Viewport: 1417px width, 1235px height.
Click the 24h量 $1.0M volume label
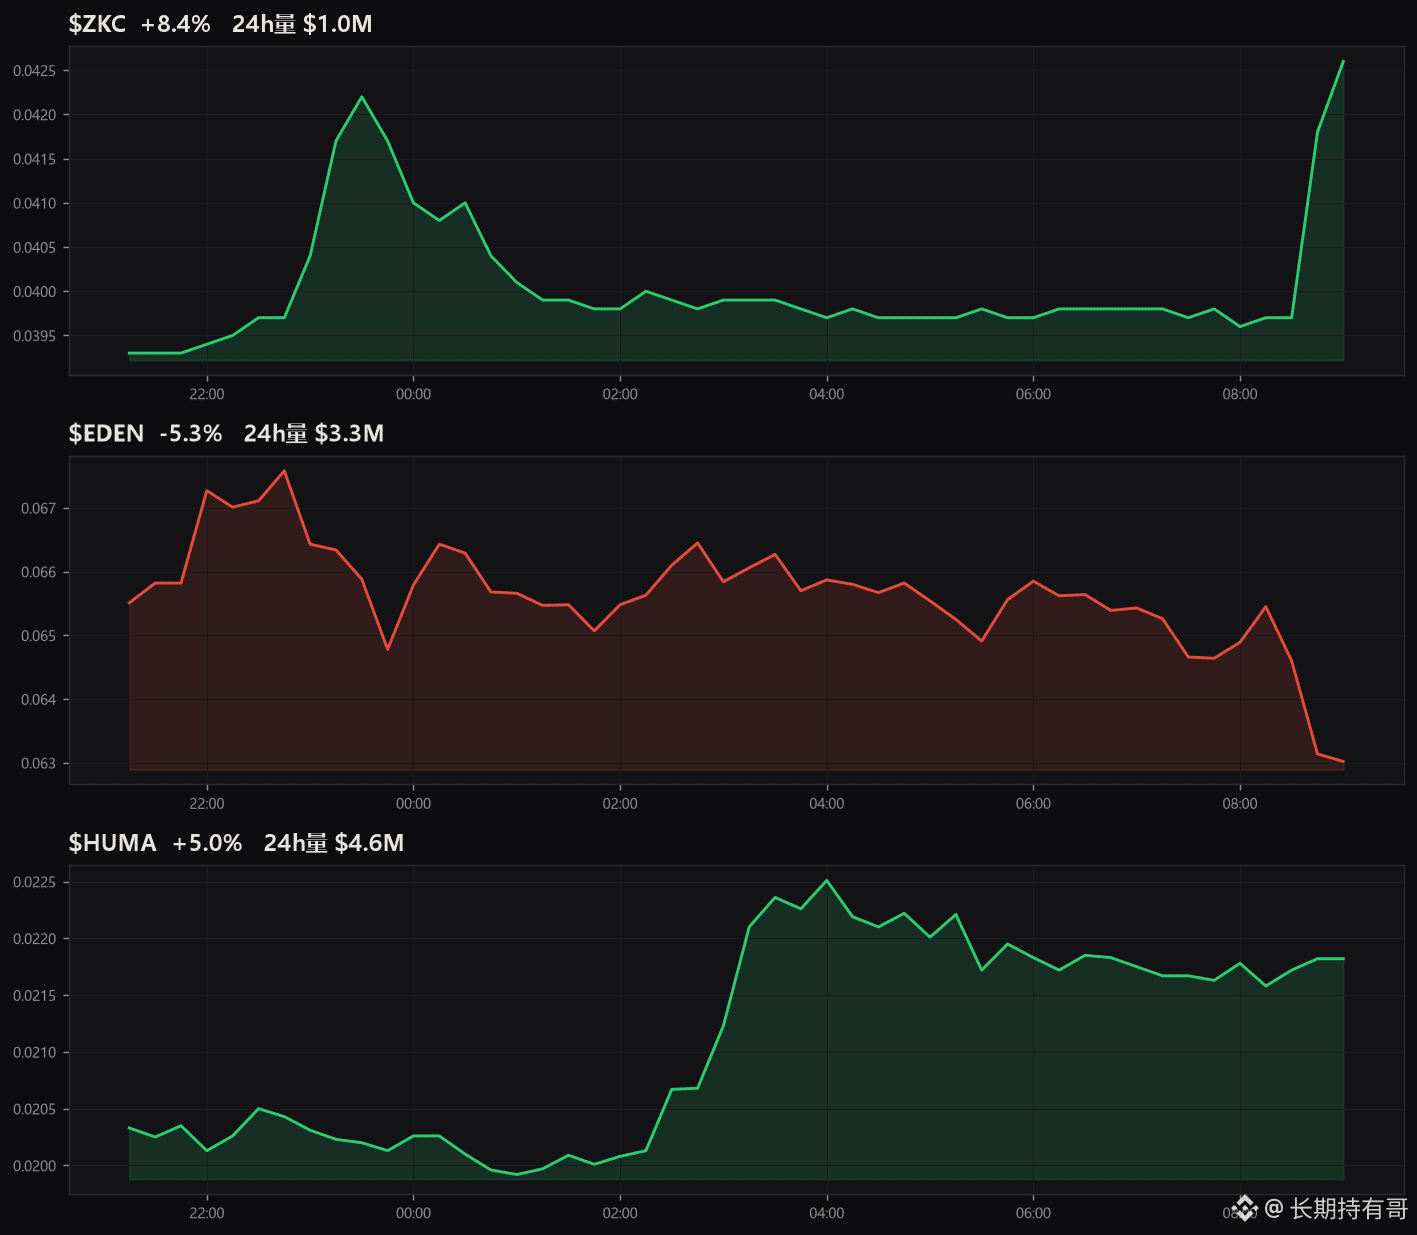click(x=302, y=24)
